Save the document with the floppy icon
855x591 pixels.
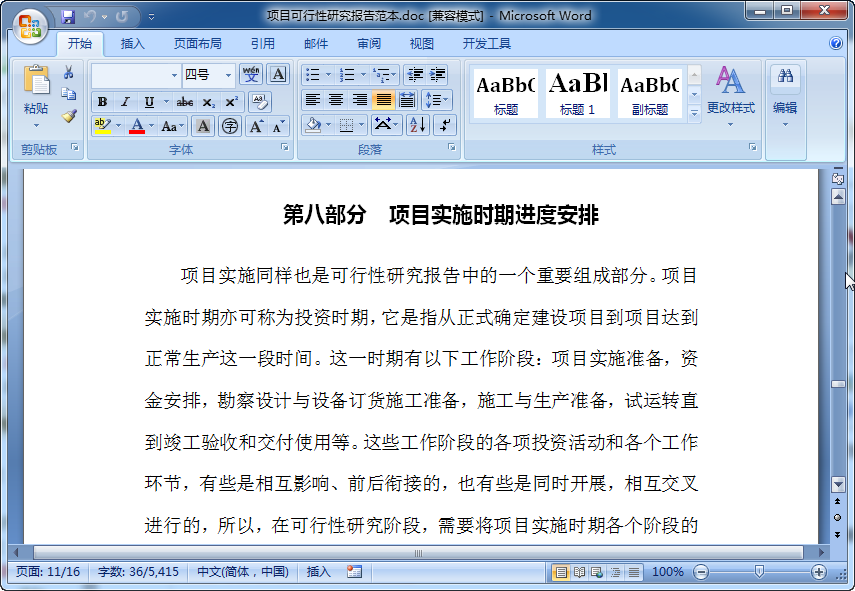(x=68, y=17)
